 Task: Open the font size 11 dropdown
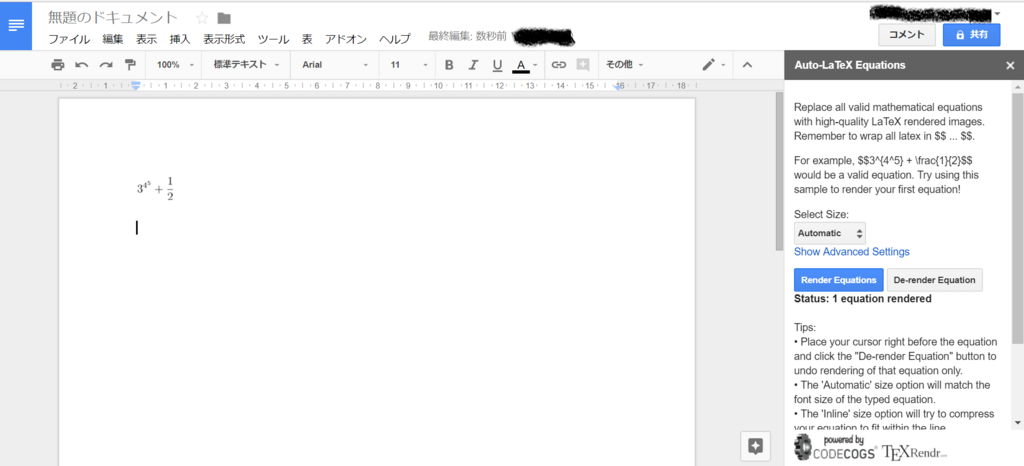tap(409, 65)
